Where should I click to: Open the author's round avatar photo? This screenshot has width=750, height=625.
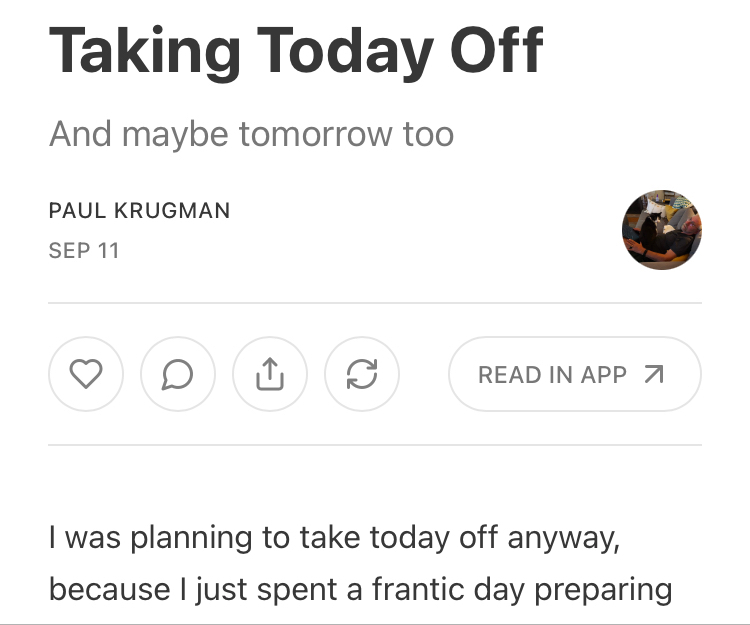(x=662, y=229)
